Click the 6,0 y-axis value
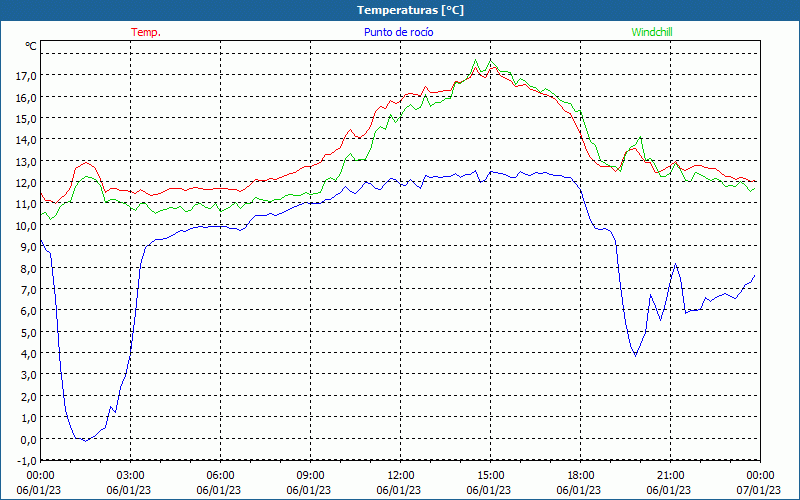The height and width of the screenshot is (500, 800). tap(29, 311)
